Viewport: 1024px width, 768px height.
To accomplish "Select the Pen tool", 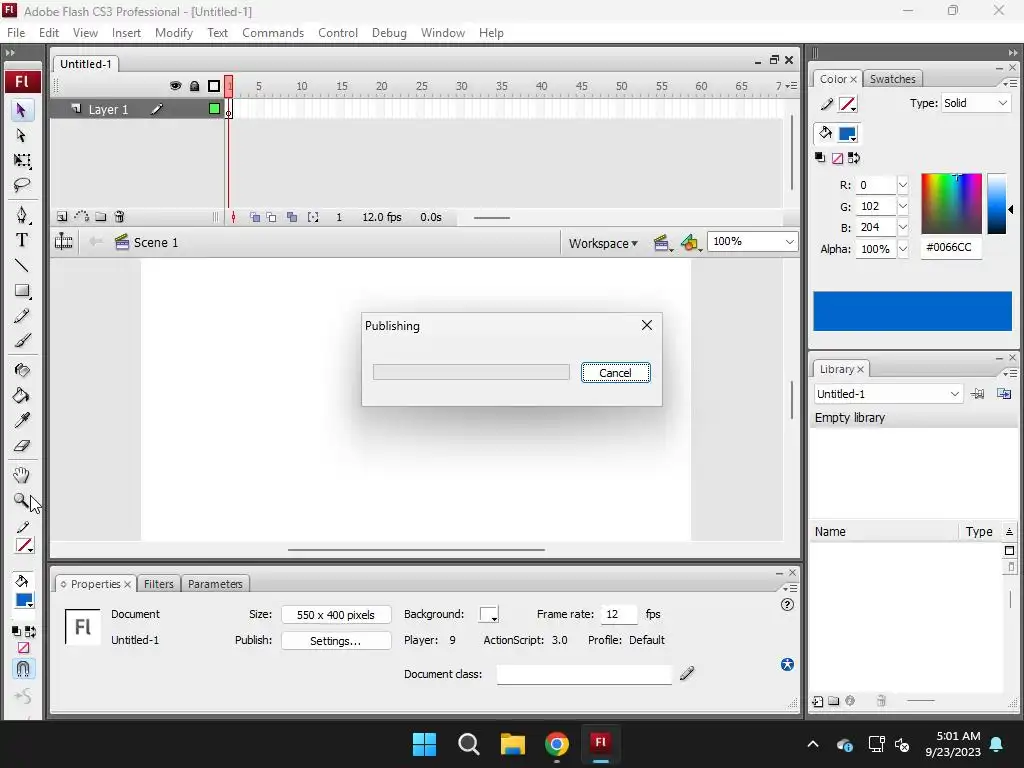I will pyautogui.click(x=22, y=215).
